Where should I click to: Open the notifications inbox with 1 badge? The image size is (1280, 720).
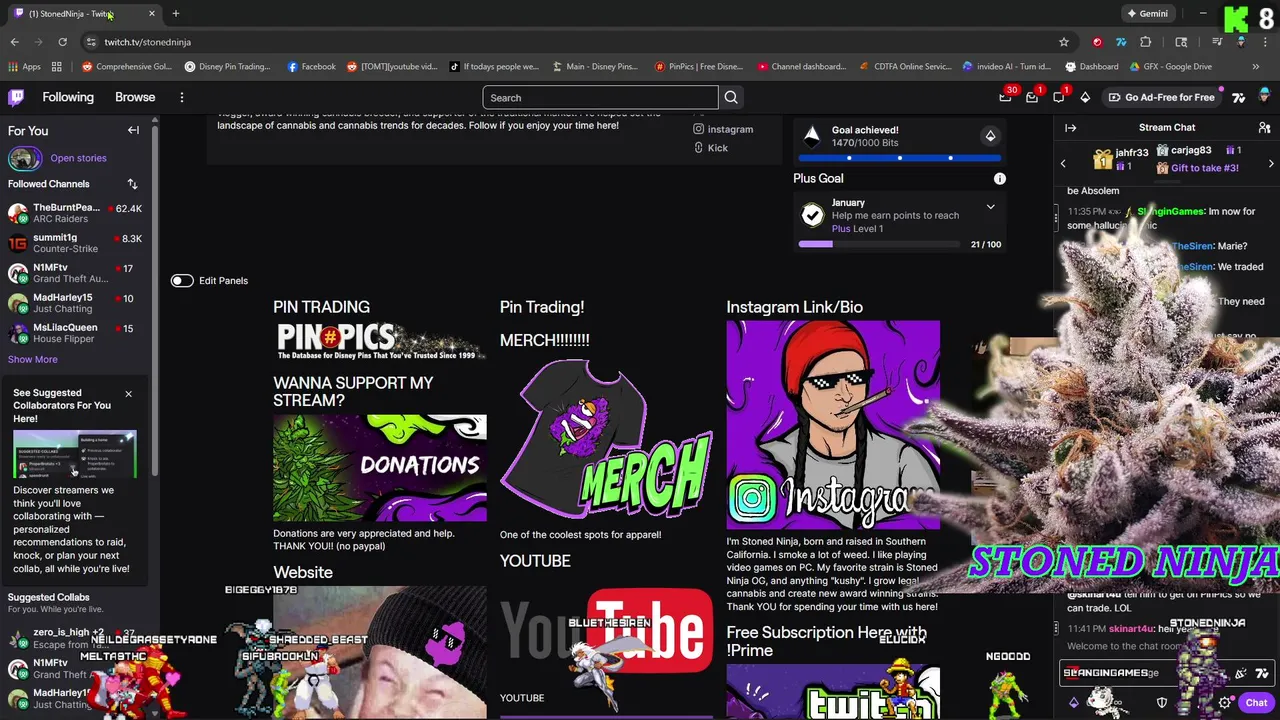click(1033, 97)
